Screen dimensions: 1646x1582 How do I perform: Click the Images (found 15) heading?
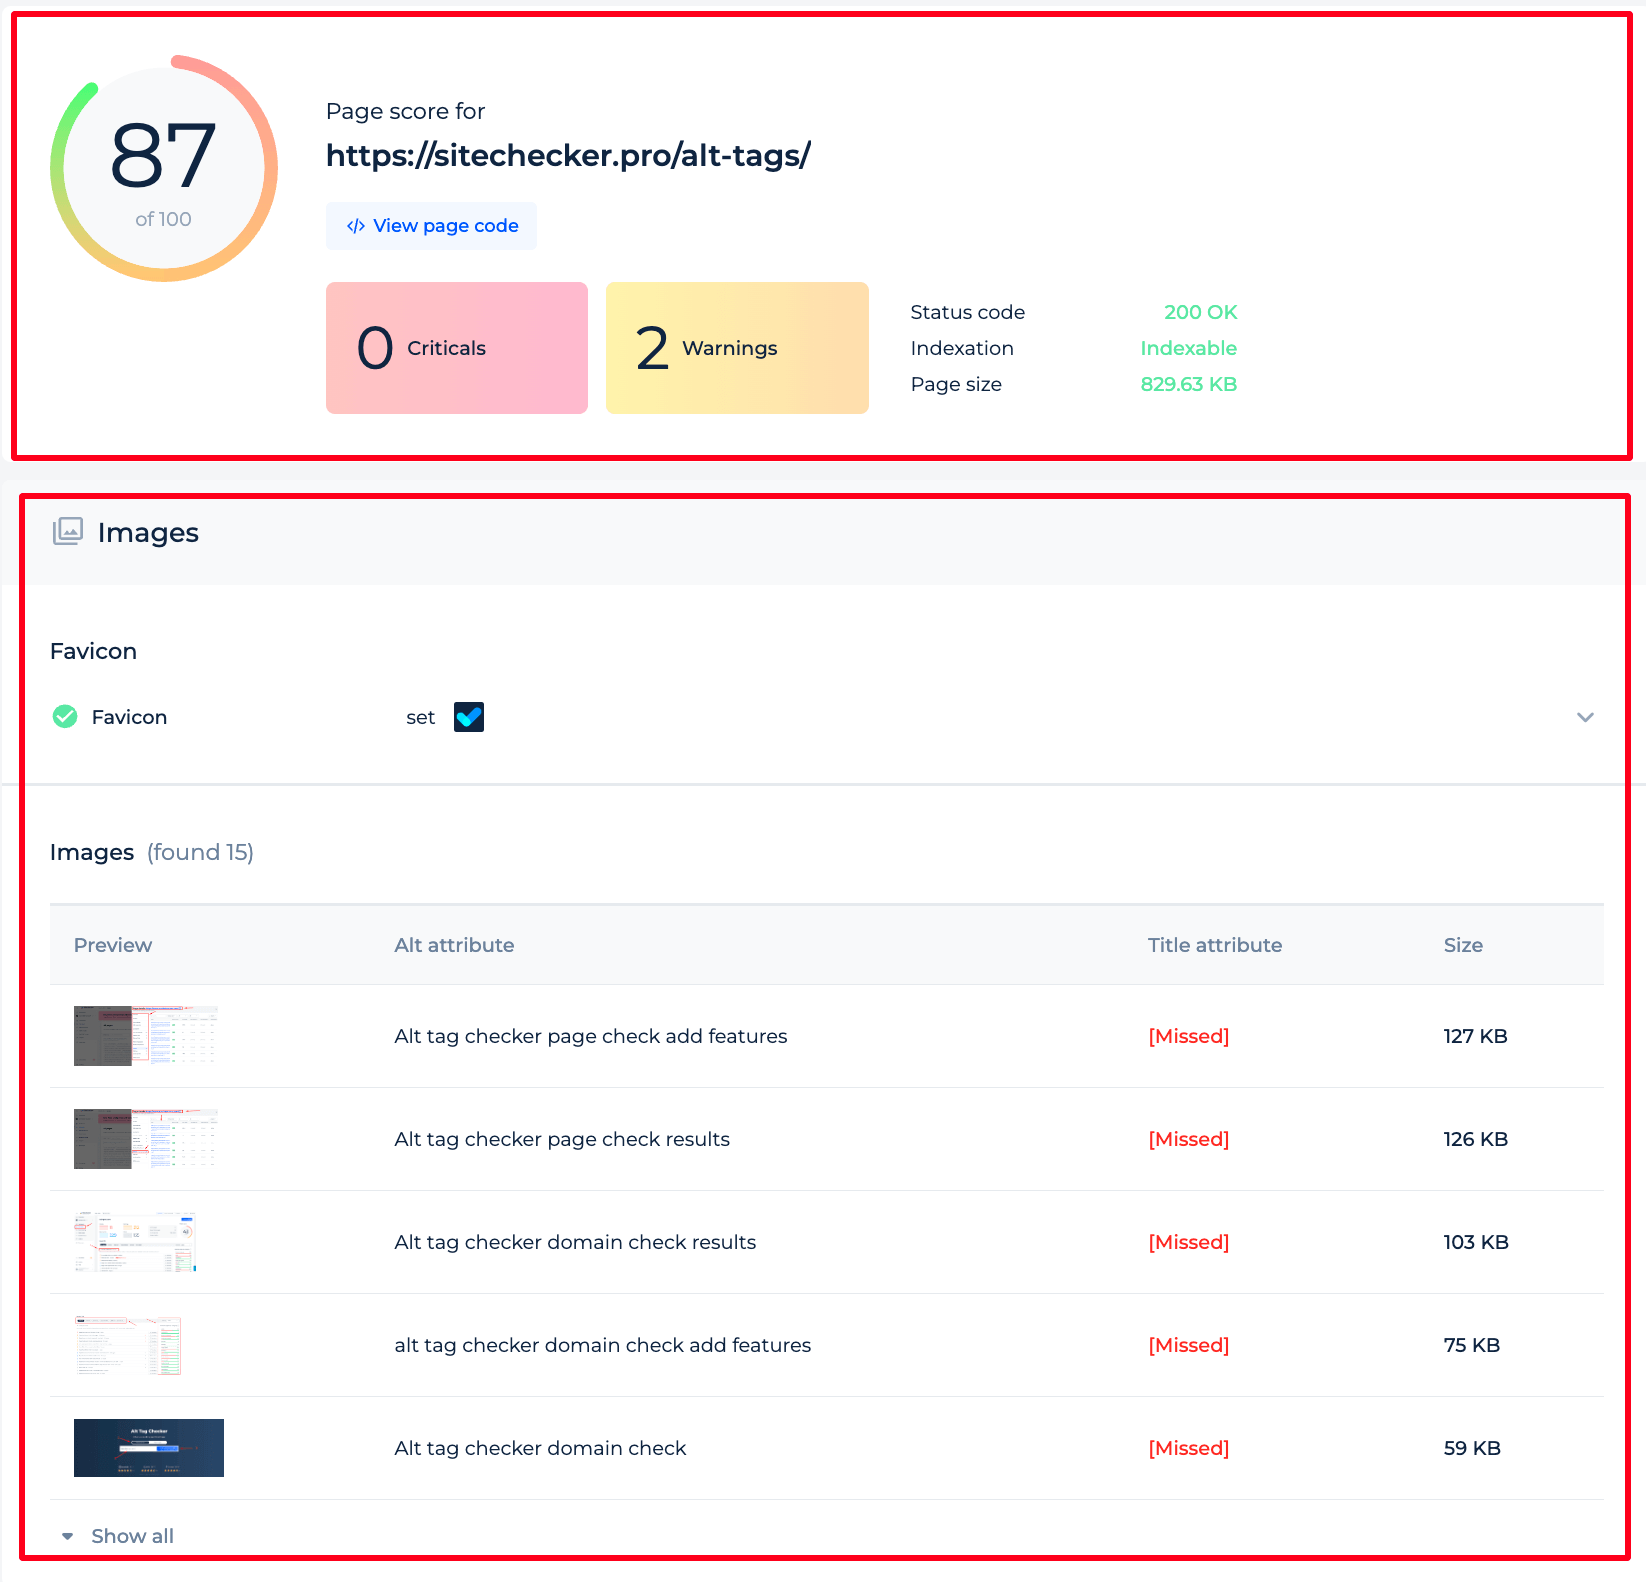tap(152, 852)
